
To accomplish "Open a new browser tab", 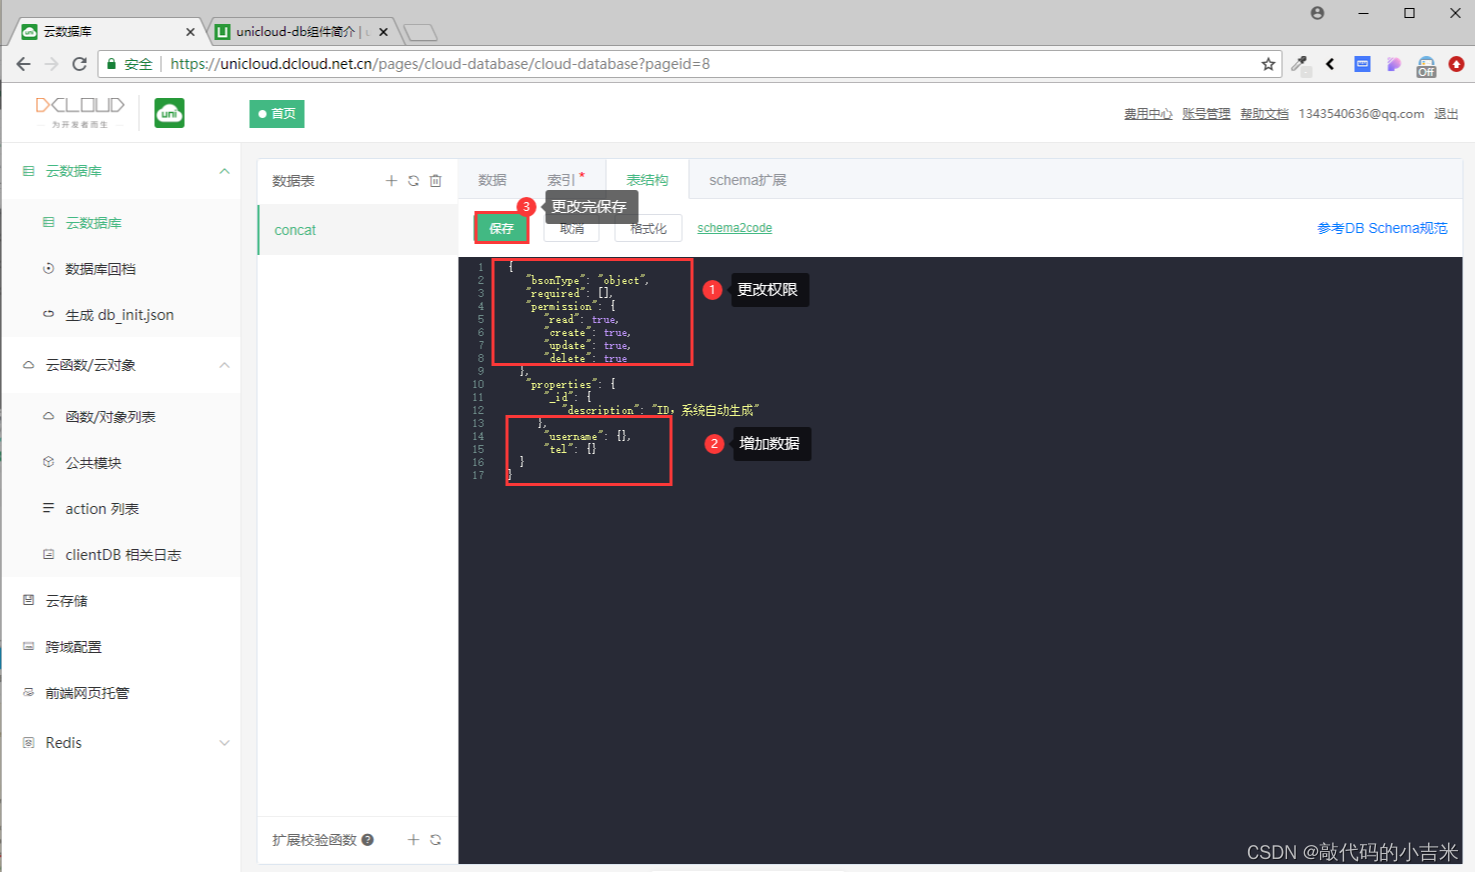I will coord(420,32).
